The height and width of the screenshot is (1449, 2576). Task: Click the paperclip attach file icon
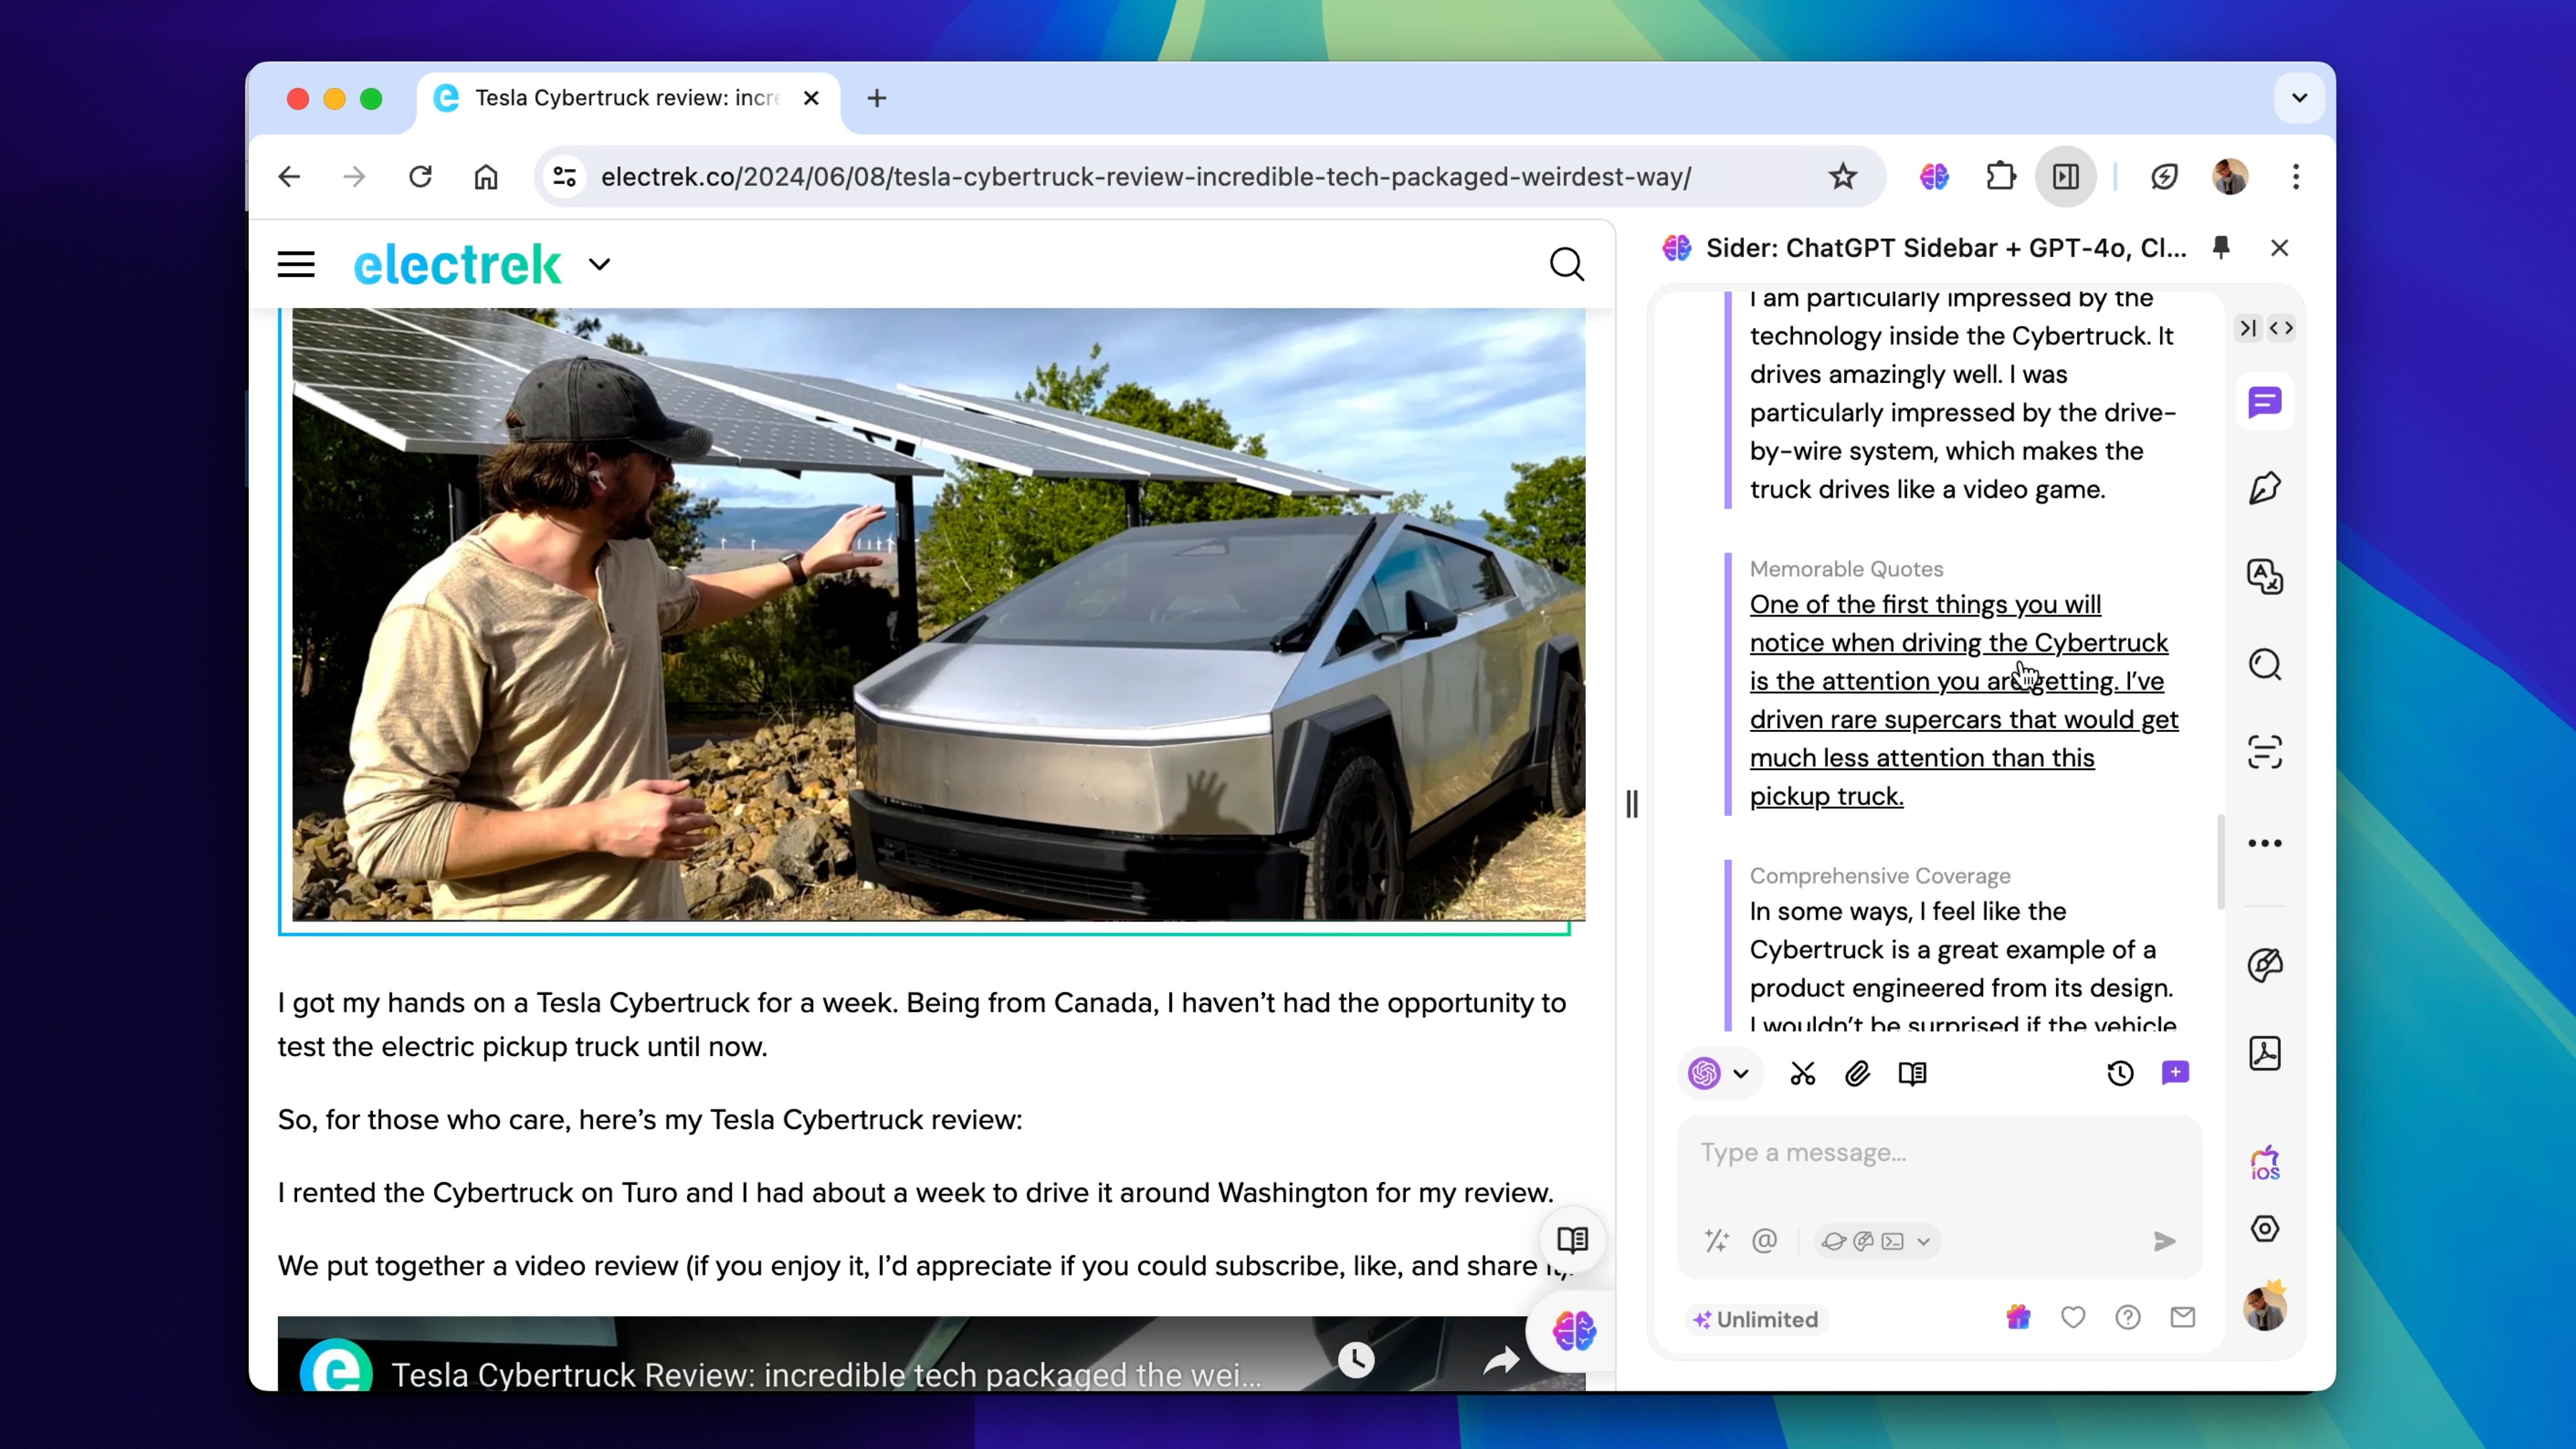pos(1857,1073)
